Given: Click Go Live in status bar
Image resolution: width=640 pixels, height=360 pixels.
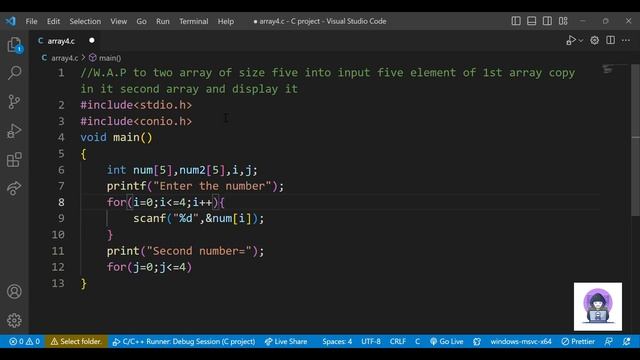Looking at the screenshot, I should coord(447,341).
